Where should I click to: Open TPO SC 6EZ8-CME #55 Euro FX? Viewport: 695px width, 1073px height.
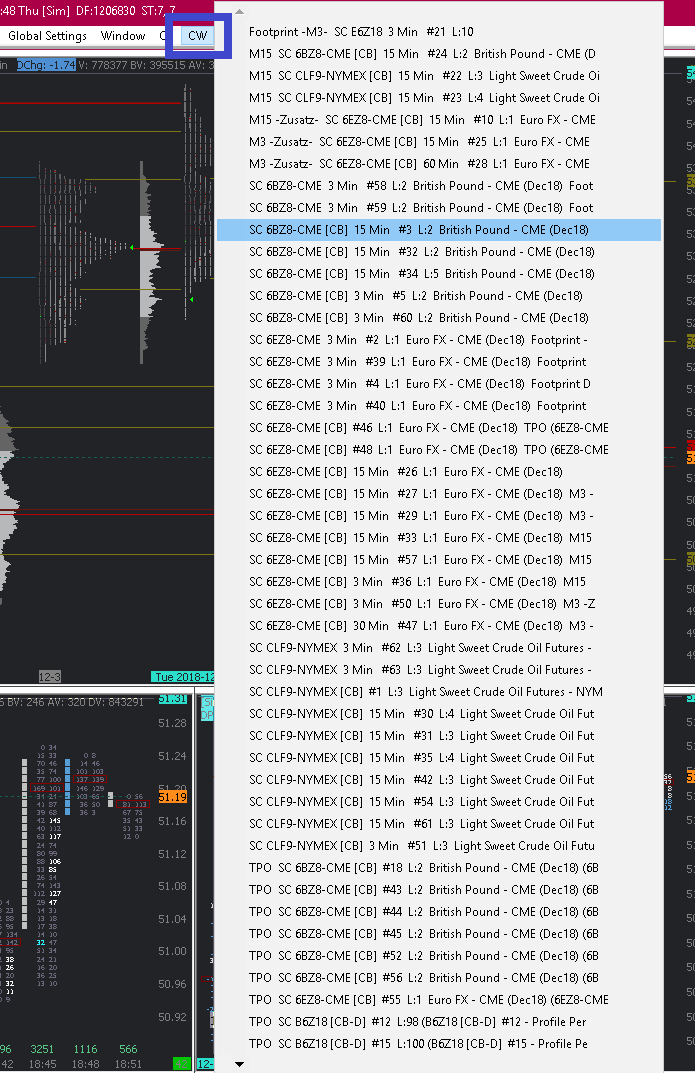[439, 1000]
